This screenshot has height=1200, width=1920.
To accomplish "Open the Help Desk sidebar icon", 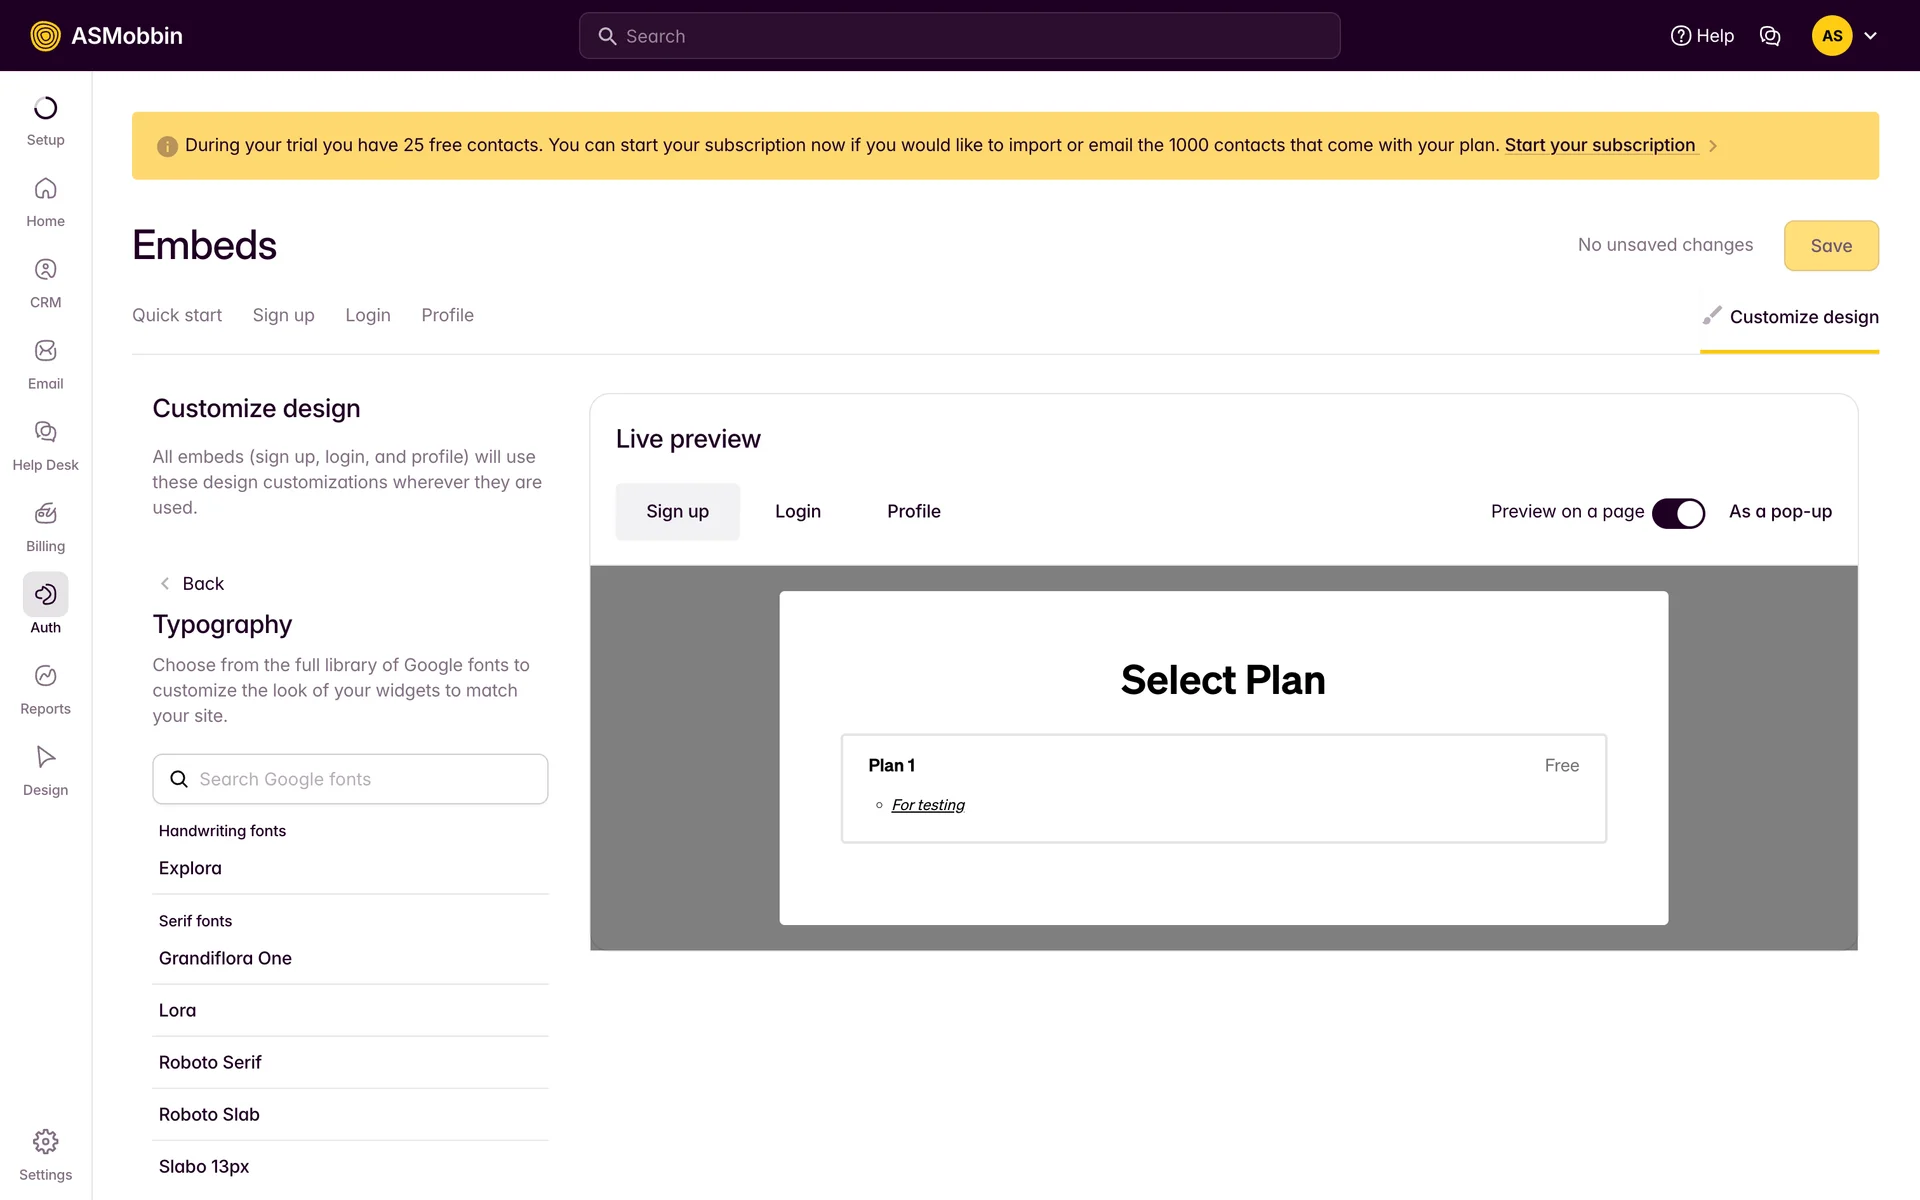I will click(x=45, y=432).
